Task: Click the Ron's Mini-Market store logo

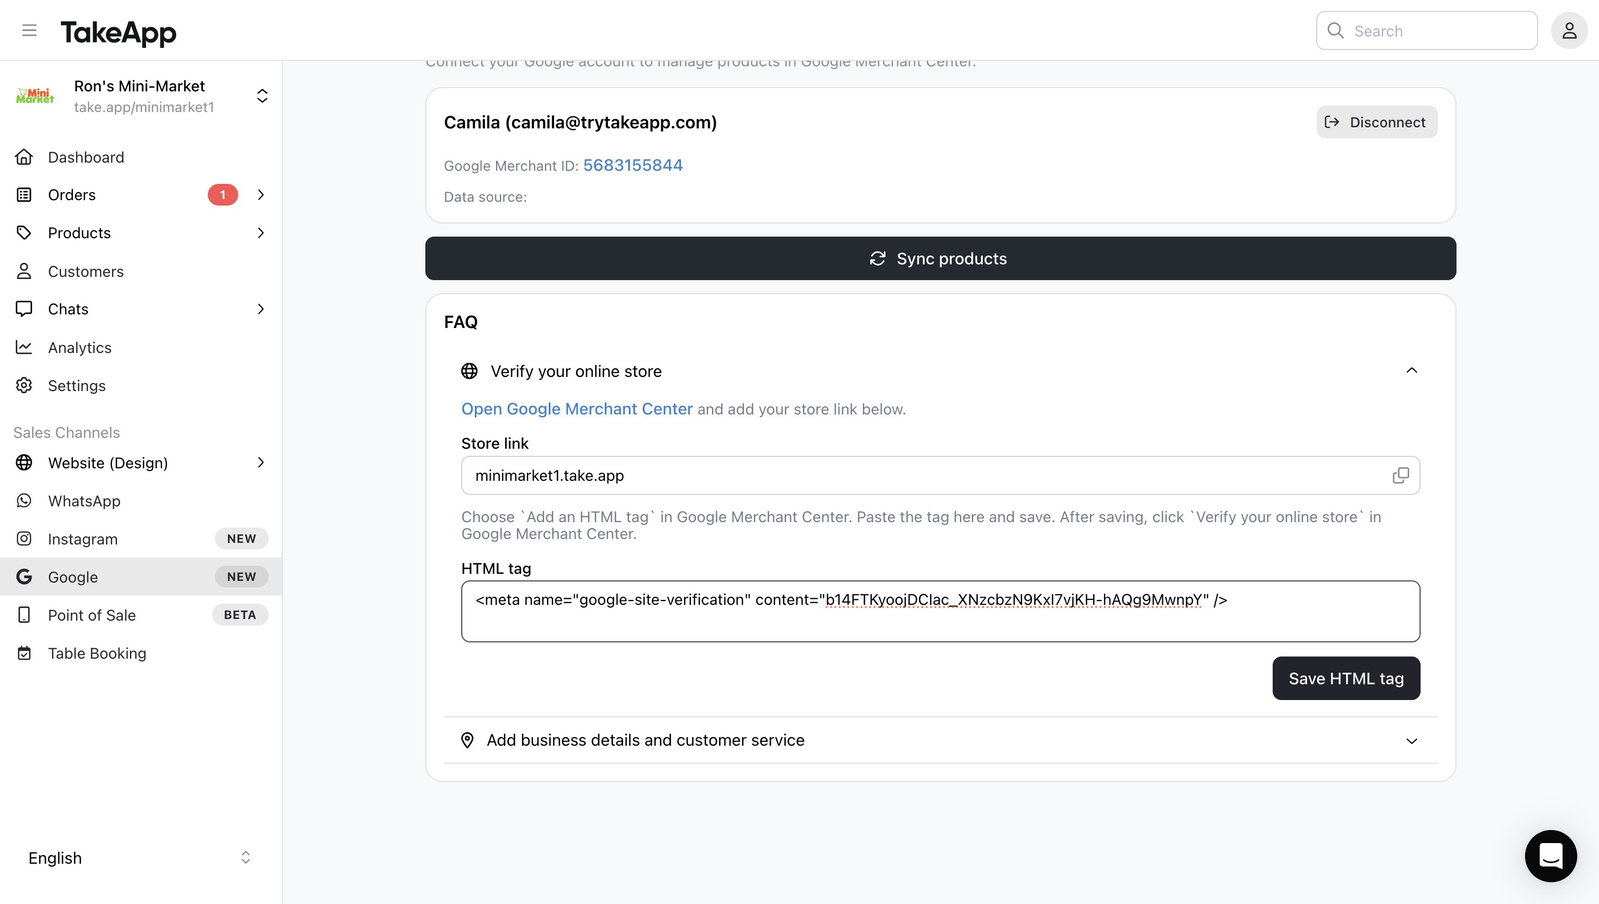Action: coord(35,96)
